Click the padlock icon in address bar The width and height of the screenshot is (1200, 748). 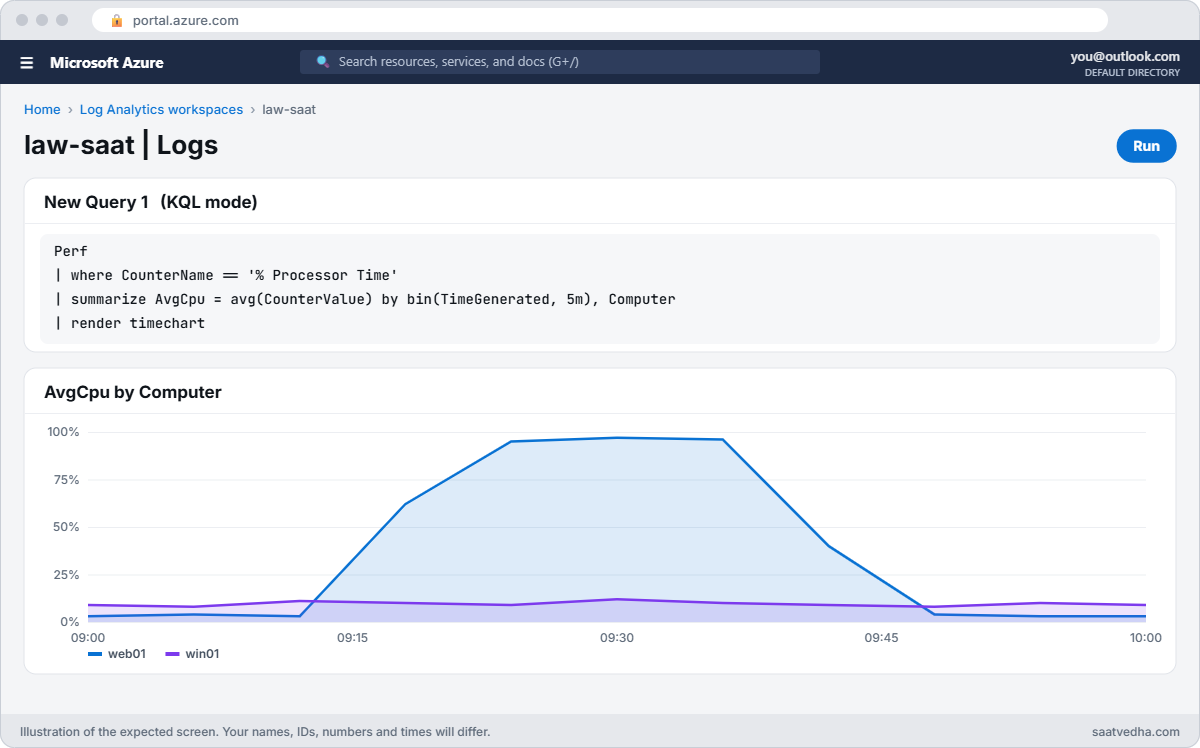click(117, 20)
